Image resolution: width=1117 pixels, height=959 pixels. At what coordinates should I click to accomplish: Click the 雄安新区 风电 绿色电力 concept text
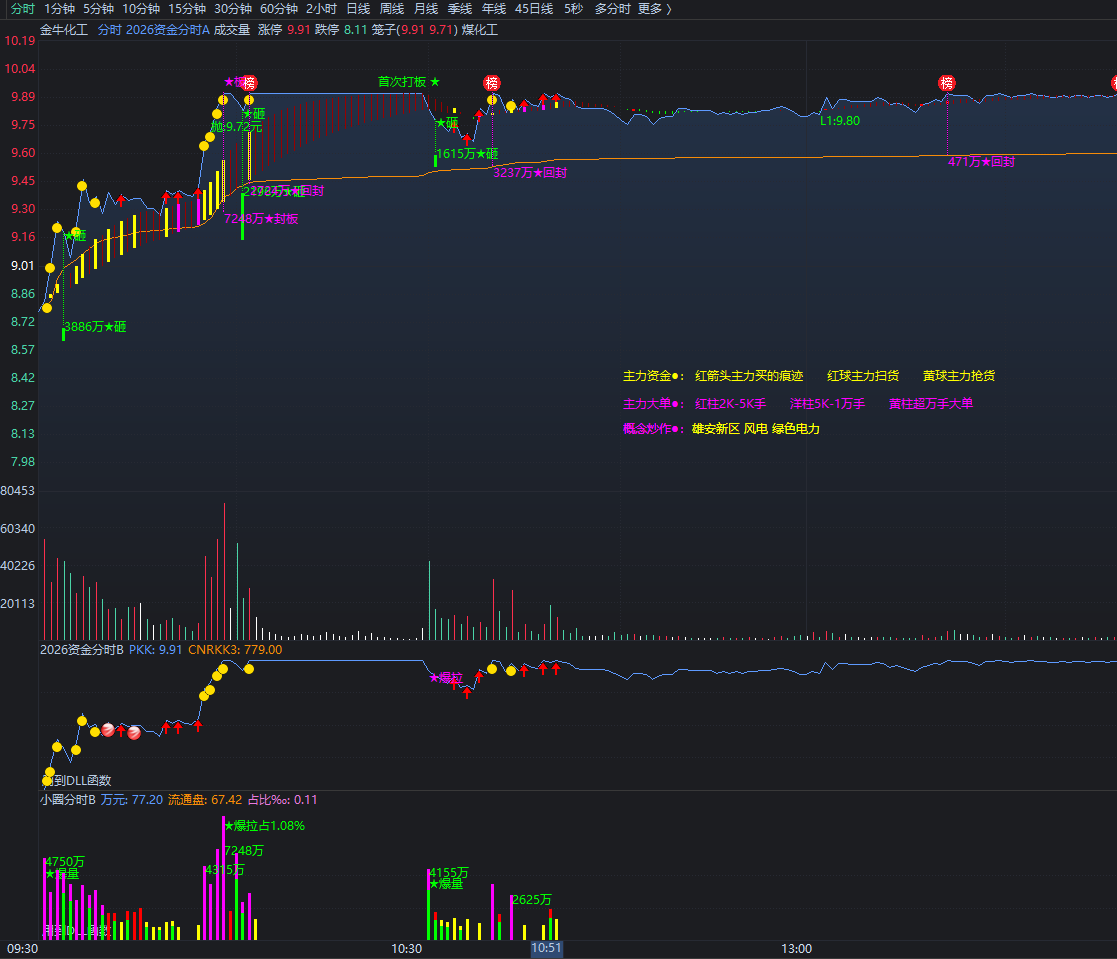pos(756,429)
